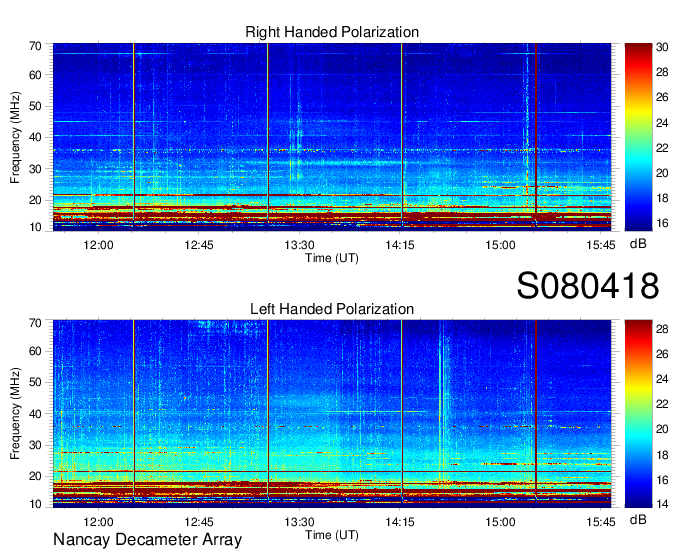Click the 10 MHz tick on right-handed frequency axis
Image resolution: width=680 pixels, height=552 pixels.
[35, 227]
